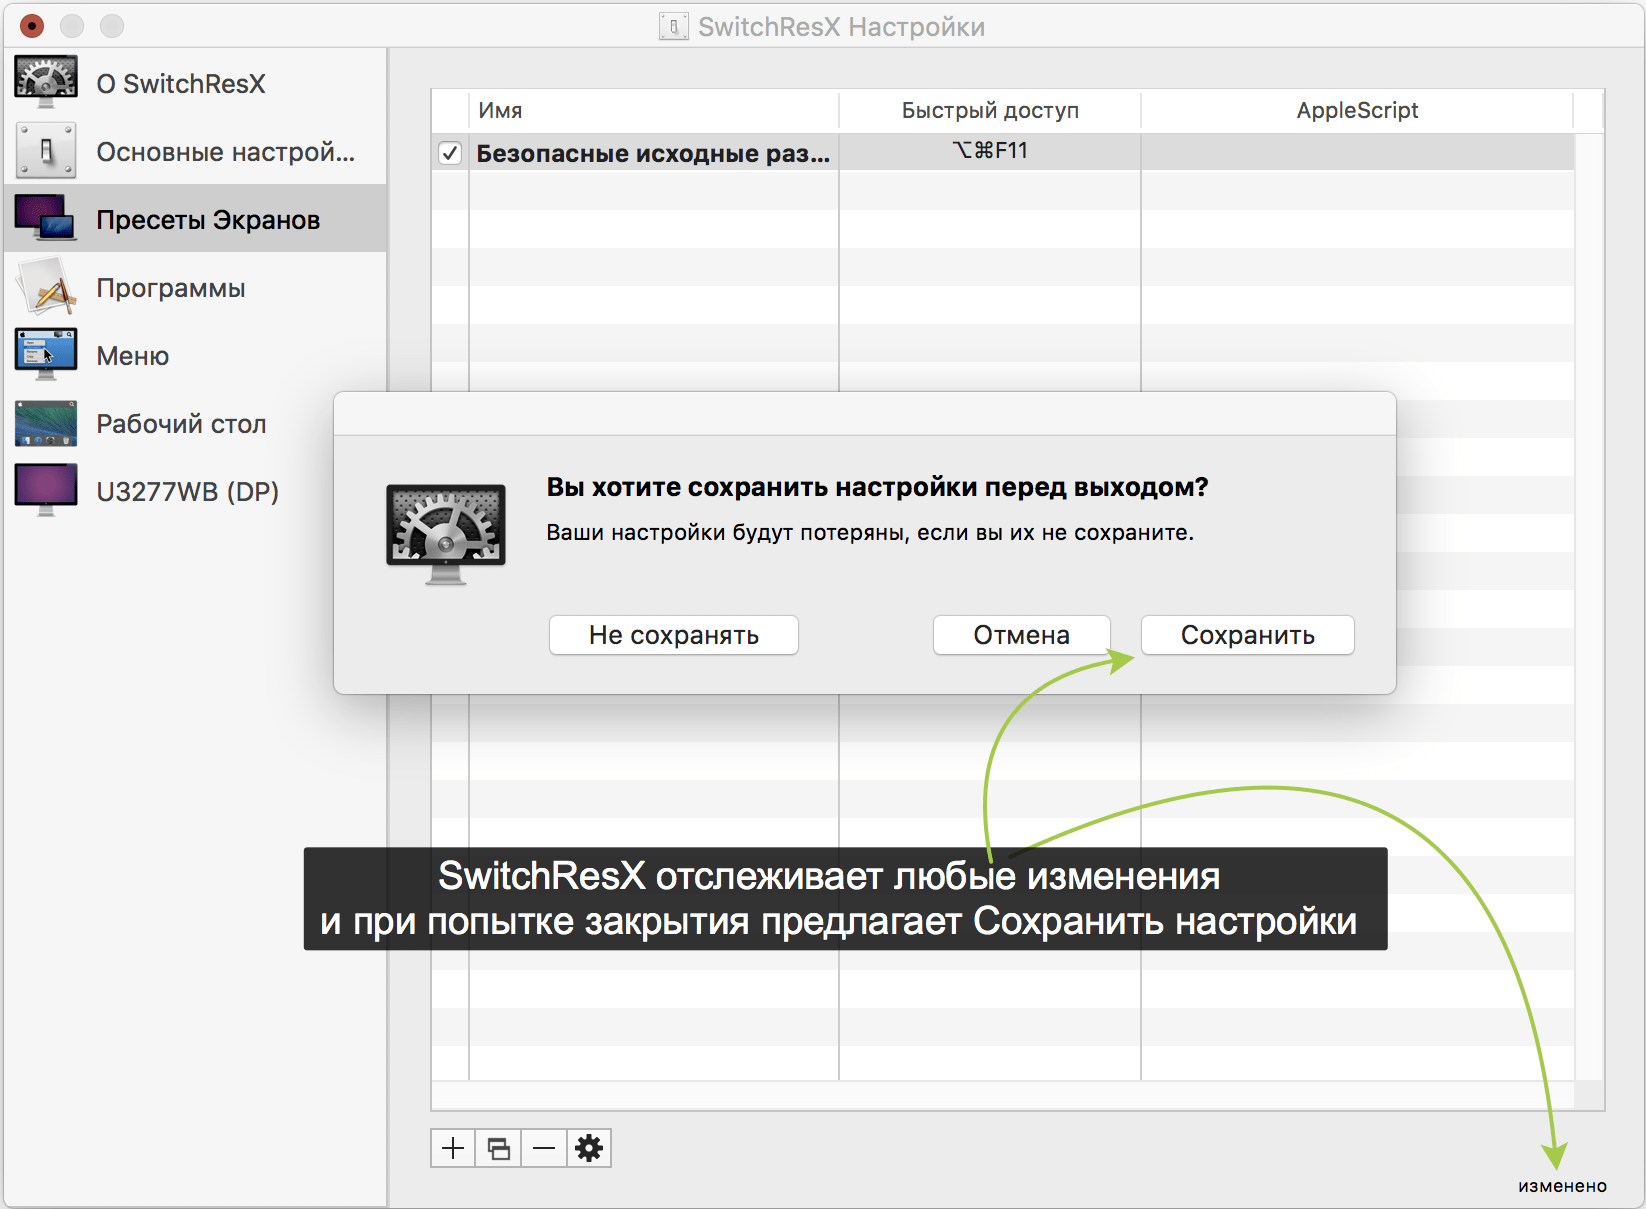
Task: Click the Основные настройки switch icon
Action: pos(46,151)
